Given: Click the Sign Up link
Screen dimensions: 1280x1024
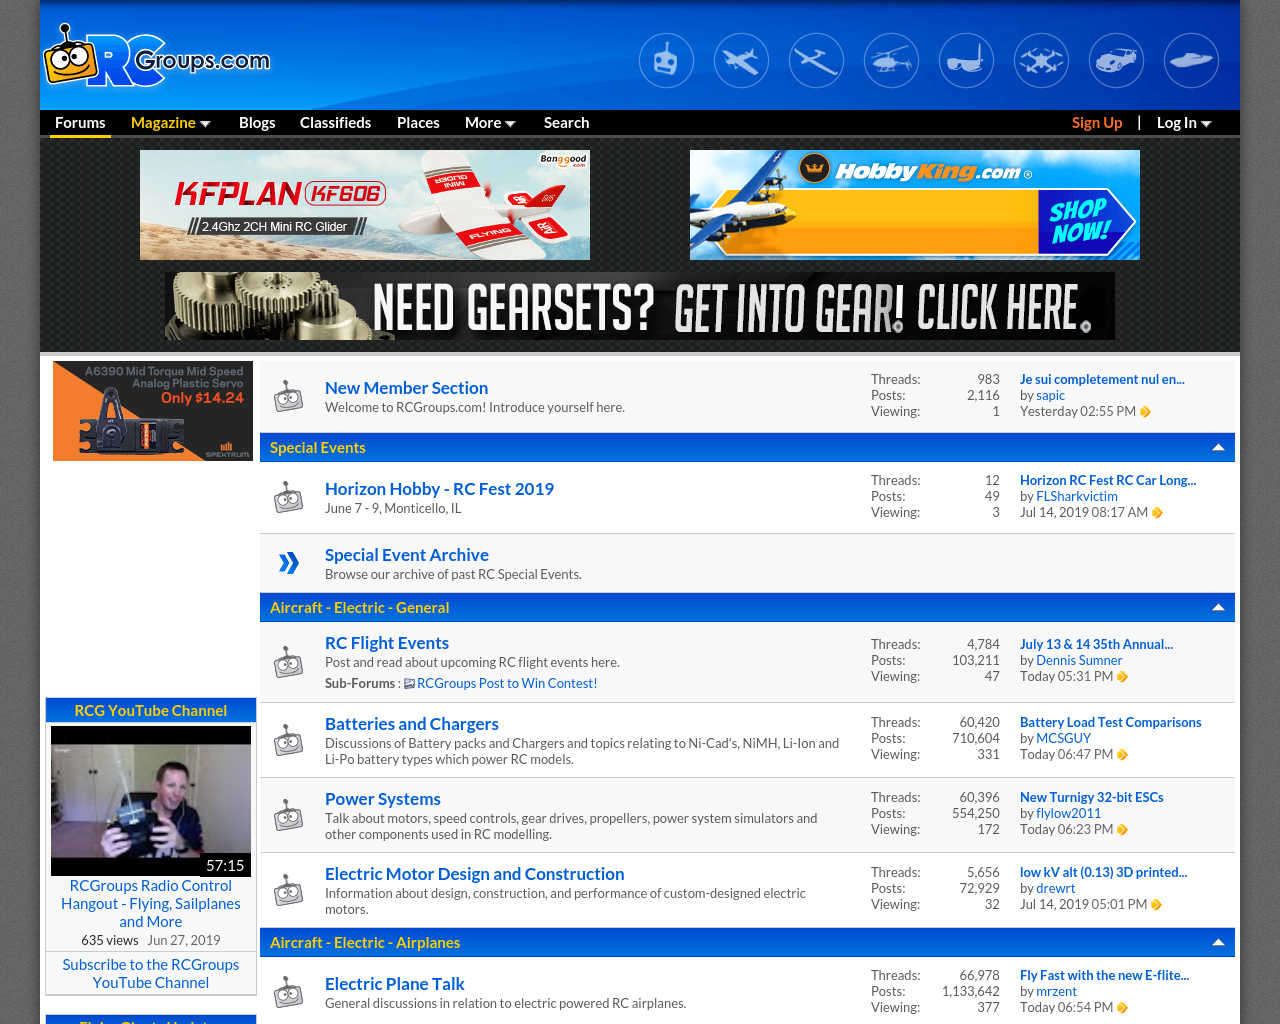Looking at the screenshot, I should 1096,122.
